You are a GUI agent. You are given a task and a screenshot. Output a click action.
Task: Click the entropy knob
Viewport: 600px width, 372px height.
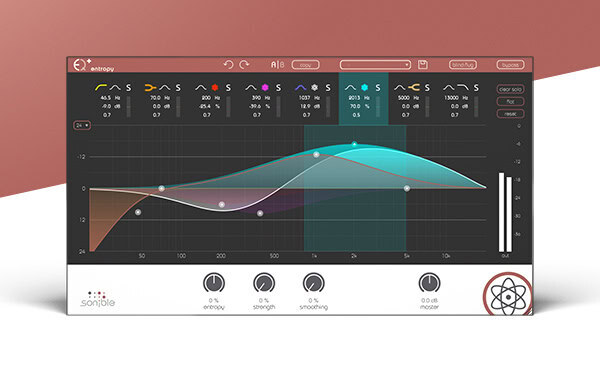click(x=214, y=284)
